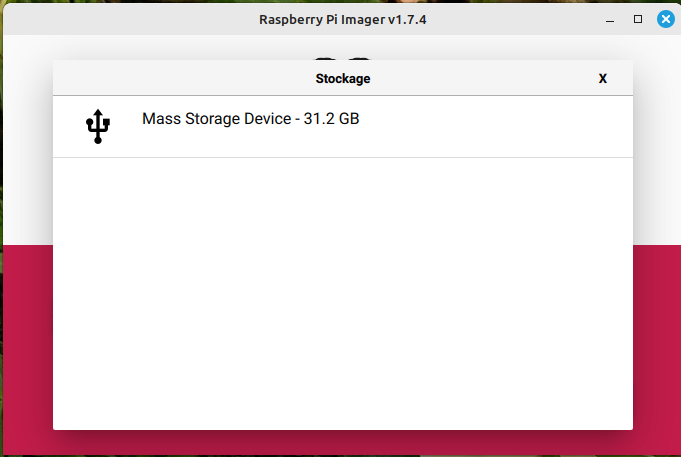Maximize the Raspberry Pi Imager window
Image resolution: width=681 pixels, height=457 pixels.
point(638,19)
